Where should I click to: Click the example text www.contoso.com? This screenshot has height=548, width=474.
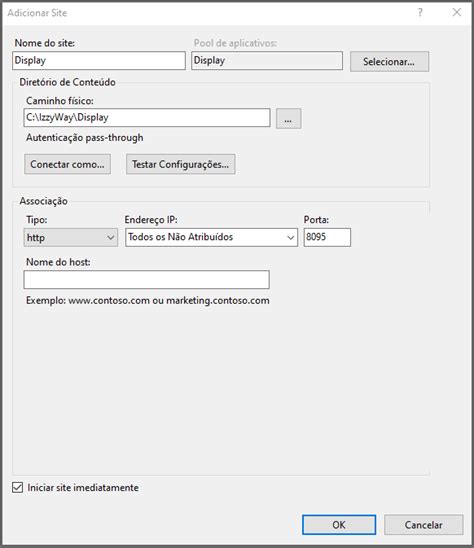click(109, 300)
